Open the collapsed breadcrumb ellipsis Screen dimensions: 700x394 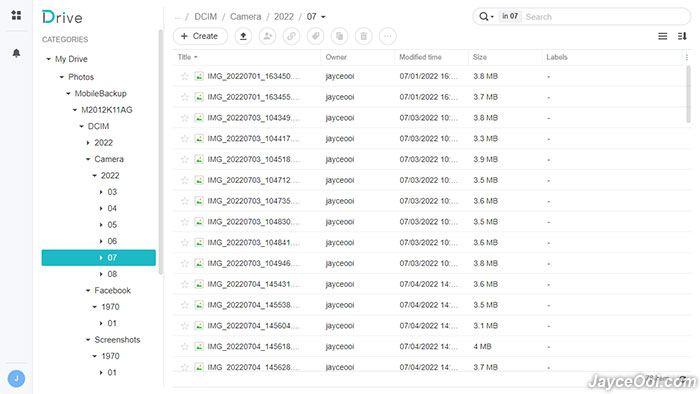click(x=177, y=17)
